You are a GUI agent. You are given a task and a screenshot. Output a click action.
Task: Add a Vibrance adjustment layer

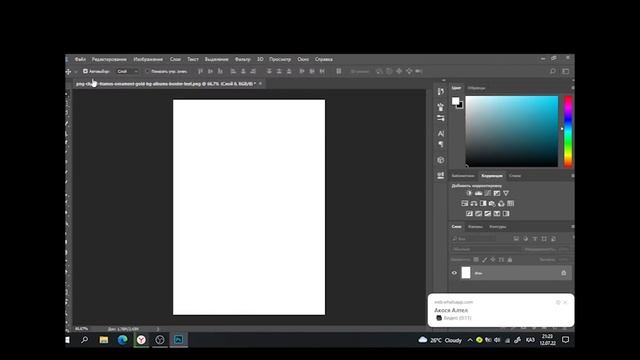[x=506, y=193]
